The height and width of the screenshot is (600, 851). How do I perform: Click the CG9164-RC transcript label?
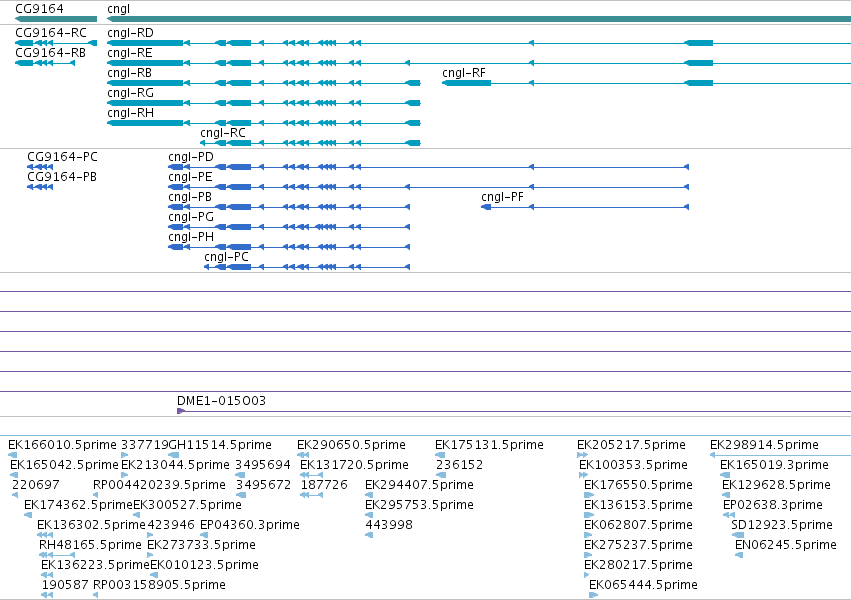click(x=50, y=33)
